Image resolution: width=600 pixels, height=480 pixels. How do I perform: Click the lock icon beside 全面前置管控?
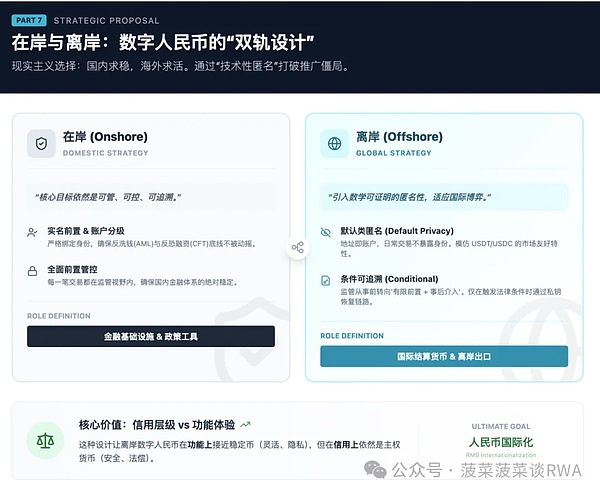(33, 271)
